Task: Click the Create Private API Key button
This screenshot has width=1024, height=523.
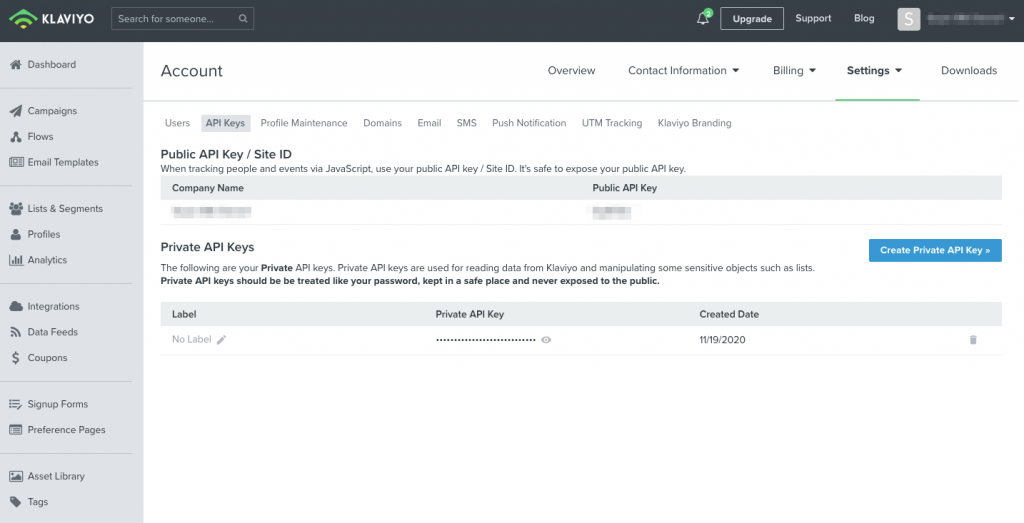Action: point(935,250)
